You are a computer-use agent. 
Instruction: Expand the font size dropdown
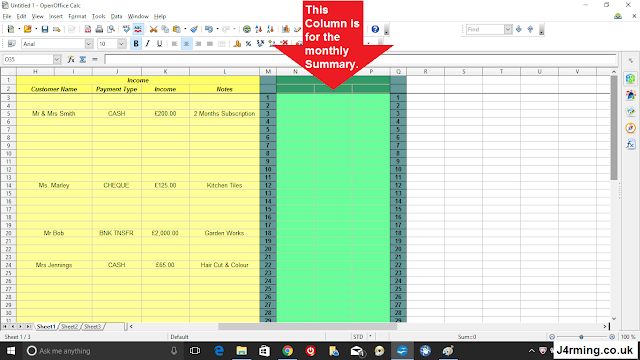[x=121, y=44]
